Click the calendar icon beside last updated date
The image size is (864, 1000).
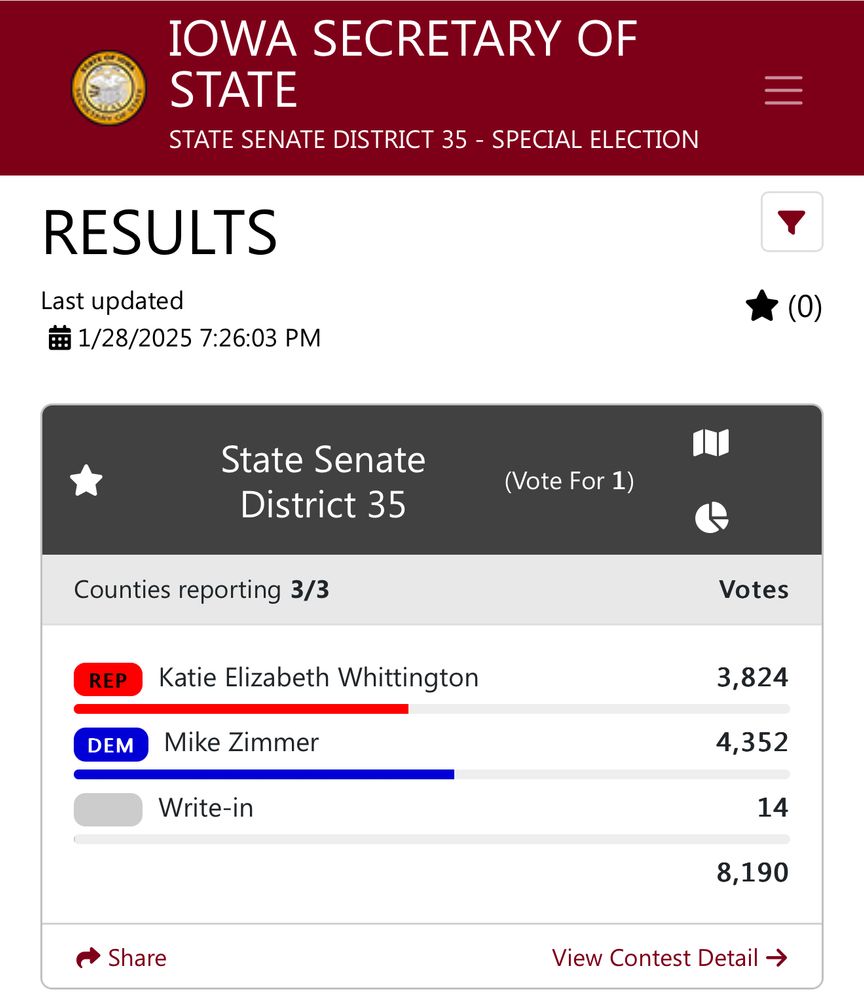60,338
